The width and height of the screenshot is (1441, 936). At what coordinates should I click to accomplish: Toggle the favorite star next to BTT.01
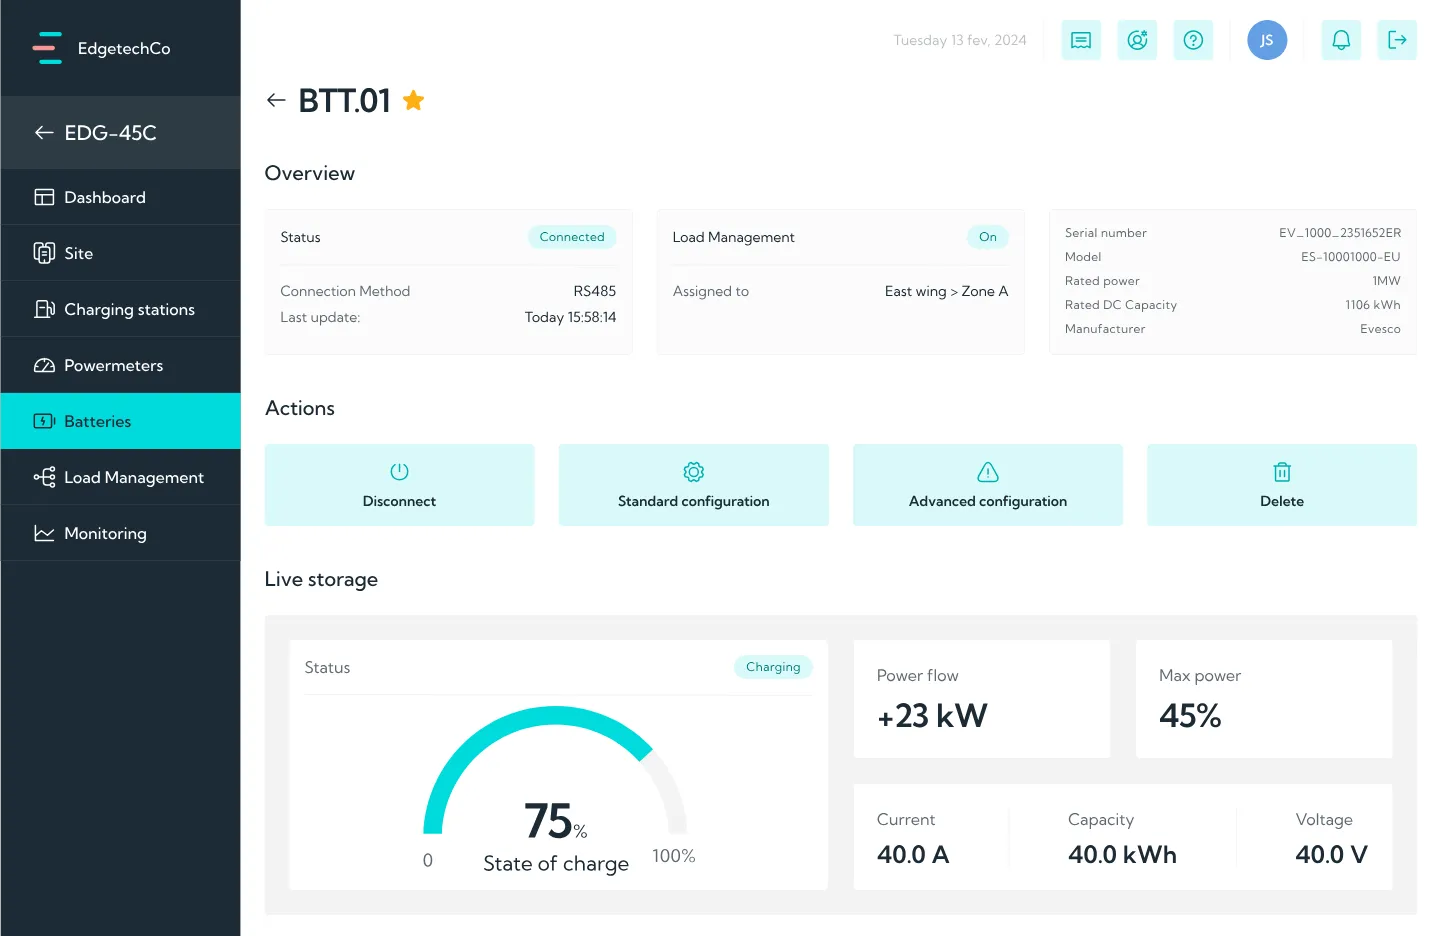coord(413,100)
